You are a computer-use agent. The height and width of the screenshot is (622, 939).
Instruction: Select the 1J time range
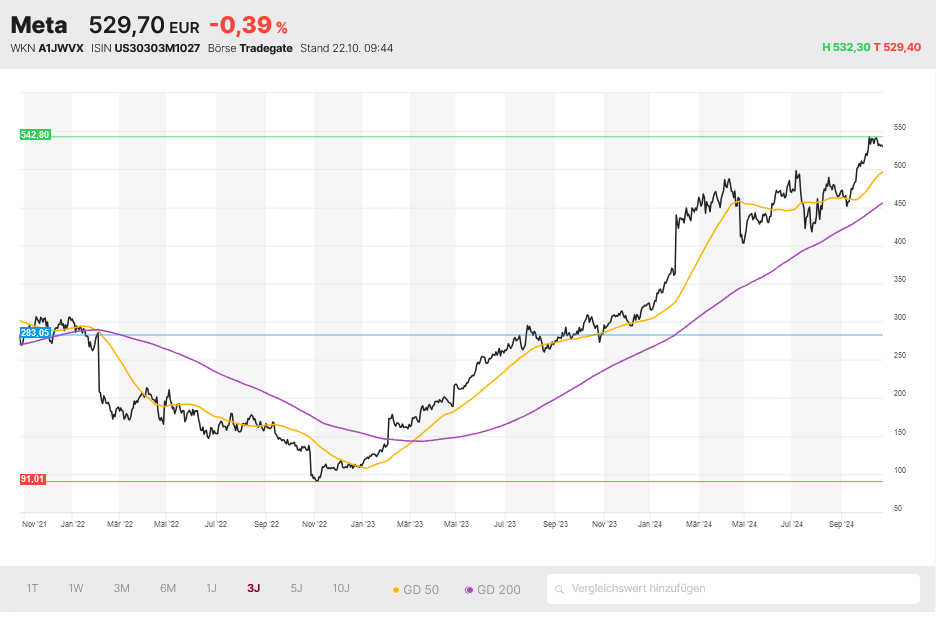(x=211, y=588)
